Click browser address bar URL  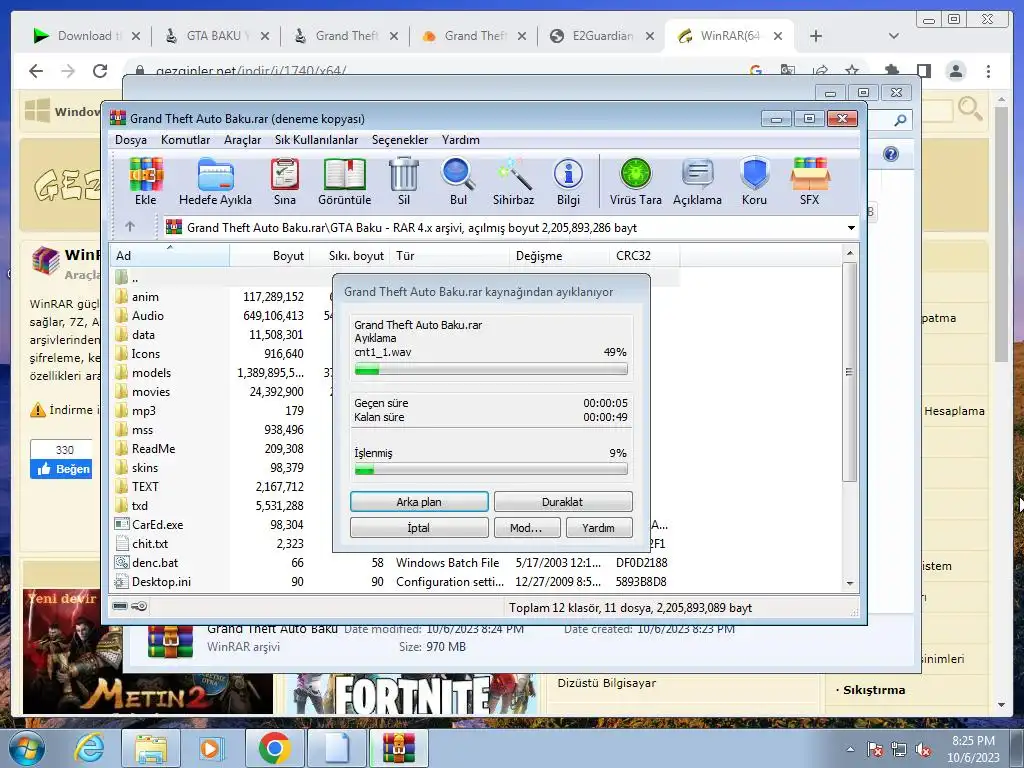click(x=251, y=71)
